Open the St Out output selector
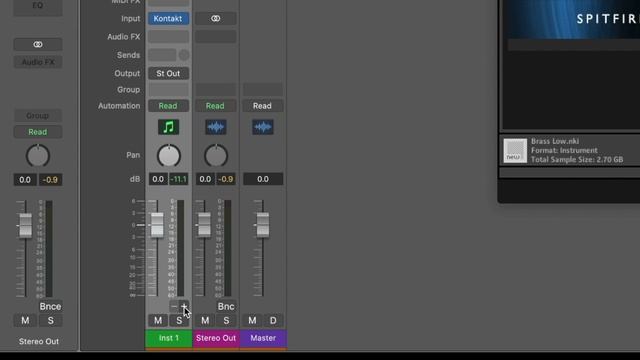The image size is (640, 360). pyautogui.click(x=168, y=73)
